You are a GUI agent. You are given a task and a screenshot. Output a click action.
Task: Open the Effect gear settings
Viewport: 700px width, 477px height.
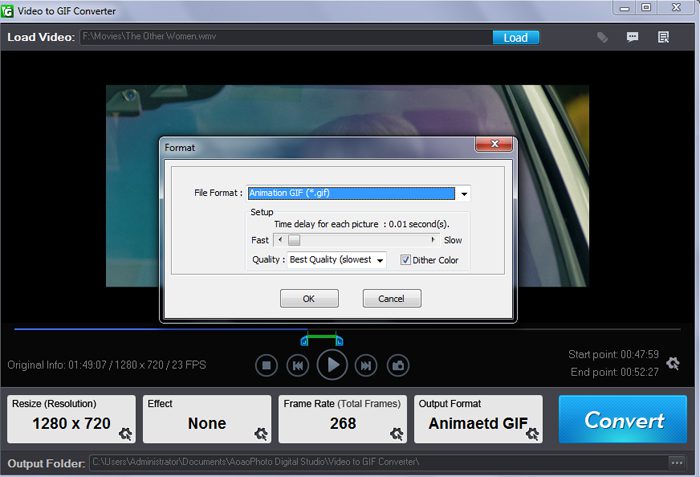point(261,434)
